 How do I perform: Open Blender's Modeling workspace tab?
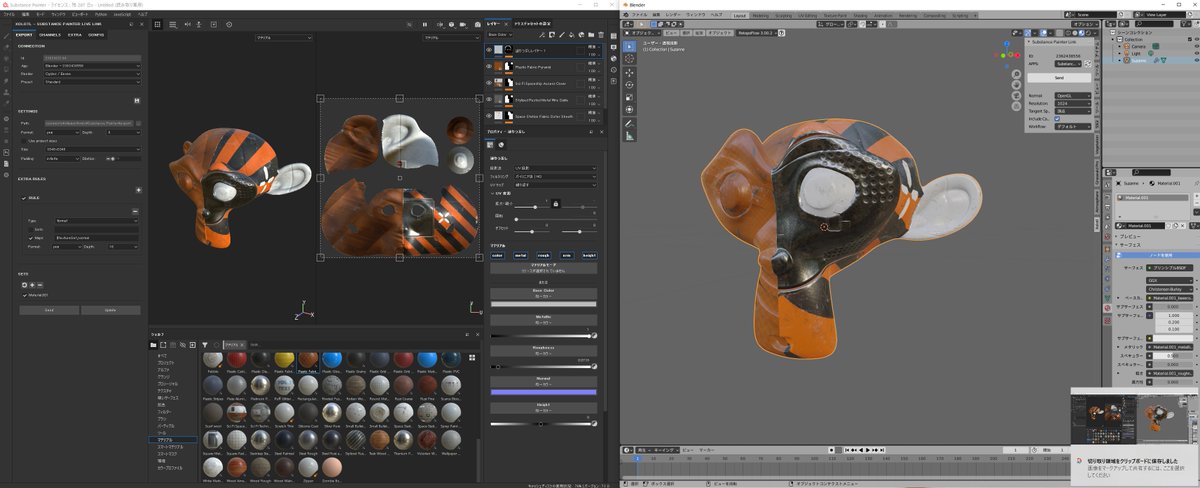(760, 15)
